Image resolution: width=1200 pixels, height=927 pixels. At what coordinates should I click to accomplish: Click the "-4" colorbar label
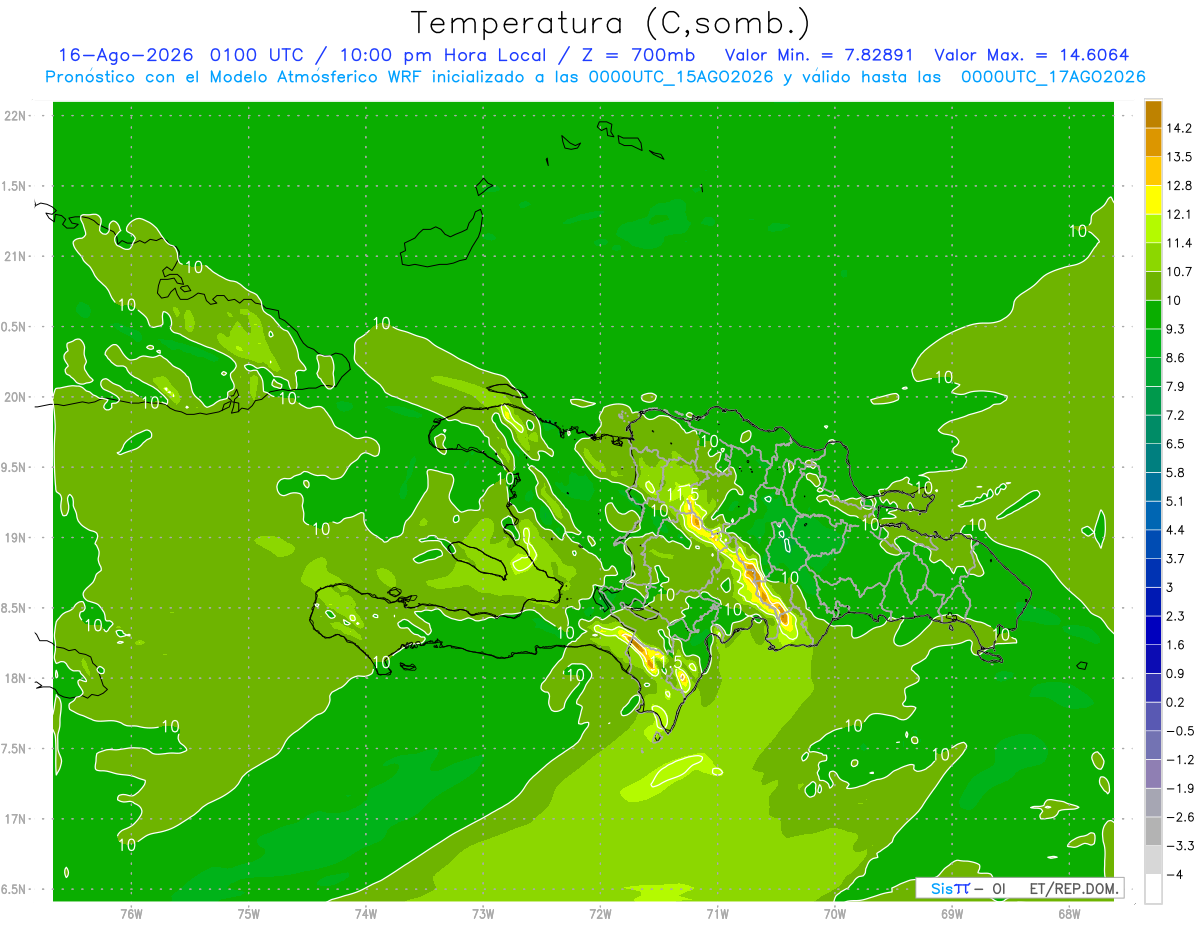(1177, 875)
